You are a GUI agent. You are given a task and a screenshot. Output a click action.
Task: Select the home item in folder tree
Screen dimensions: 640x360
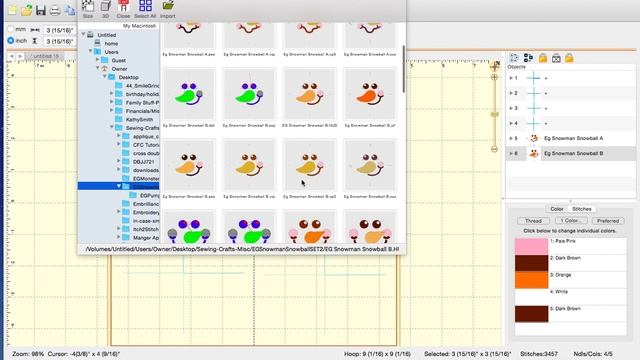coord(111,43)
